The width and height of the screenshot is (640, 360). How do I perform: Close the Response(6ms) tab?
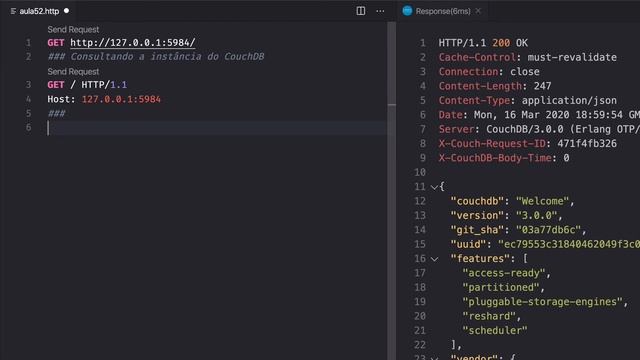pyautogui.click(x=478, y=11)
